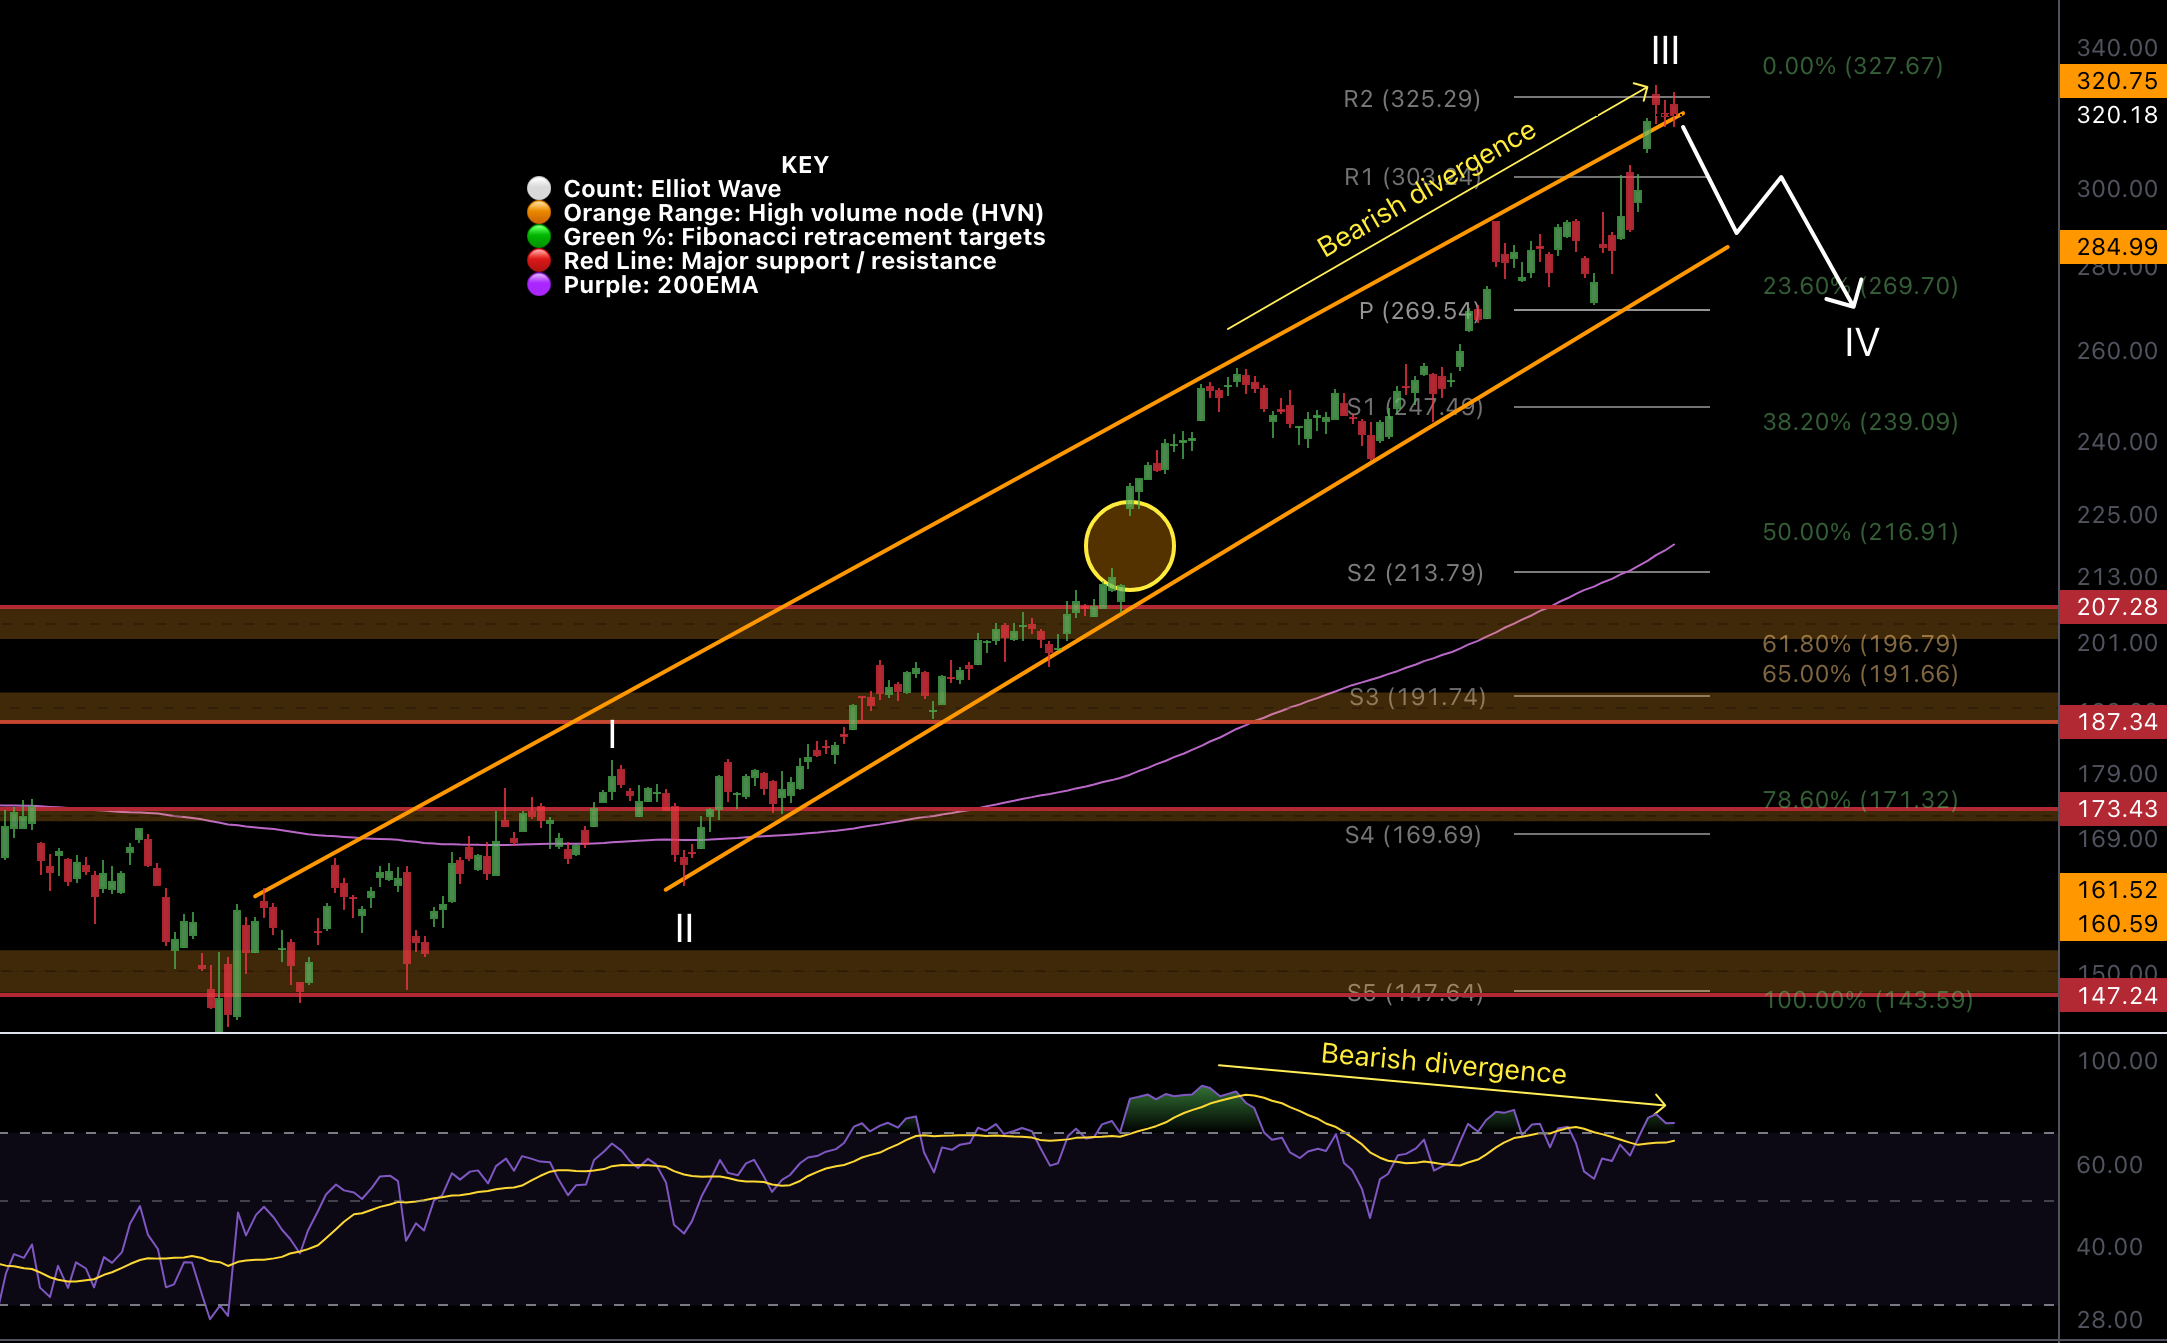Click the 38.20% (239.09) Fibonacci level
This screenshot has width=2167, height=1343.
[x=1860, y=422]
